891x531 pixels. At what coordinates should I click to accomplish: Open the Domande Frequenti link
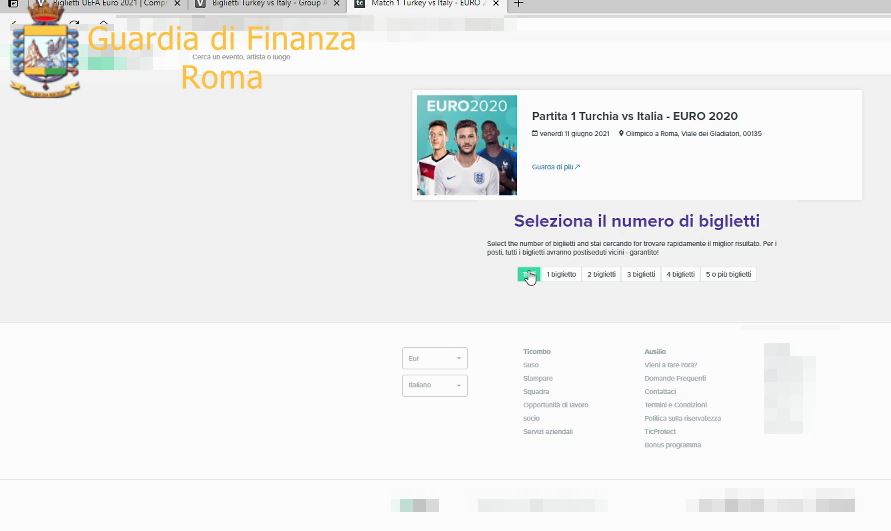point(675,378)
